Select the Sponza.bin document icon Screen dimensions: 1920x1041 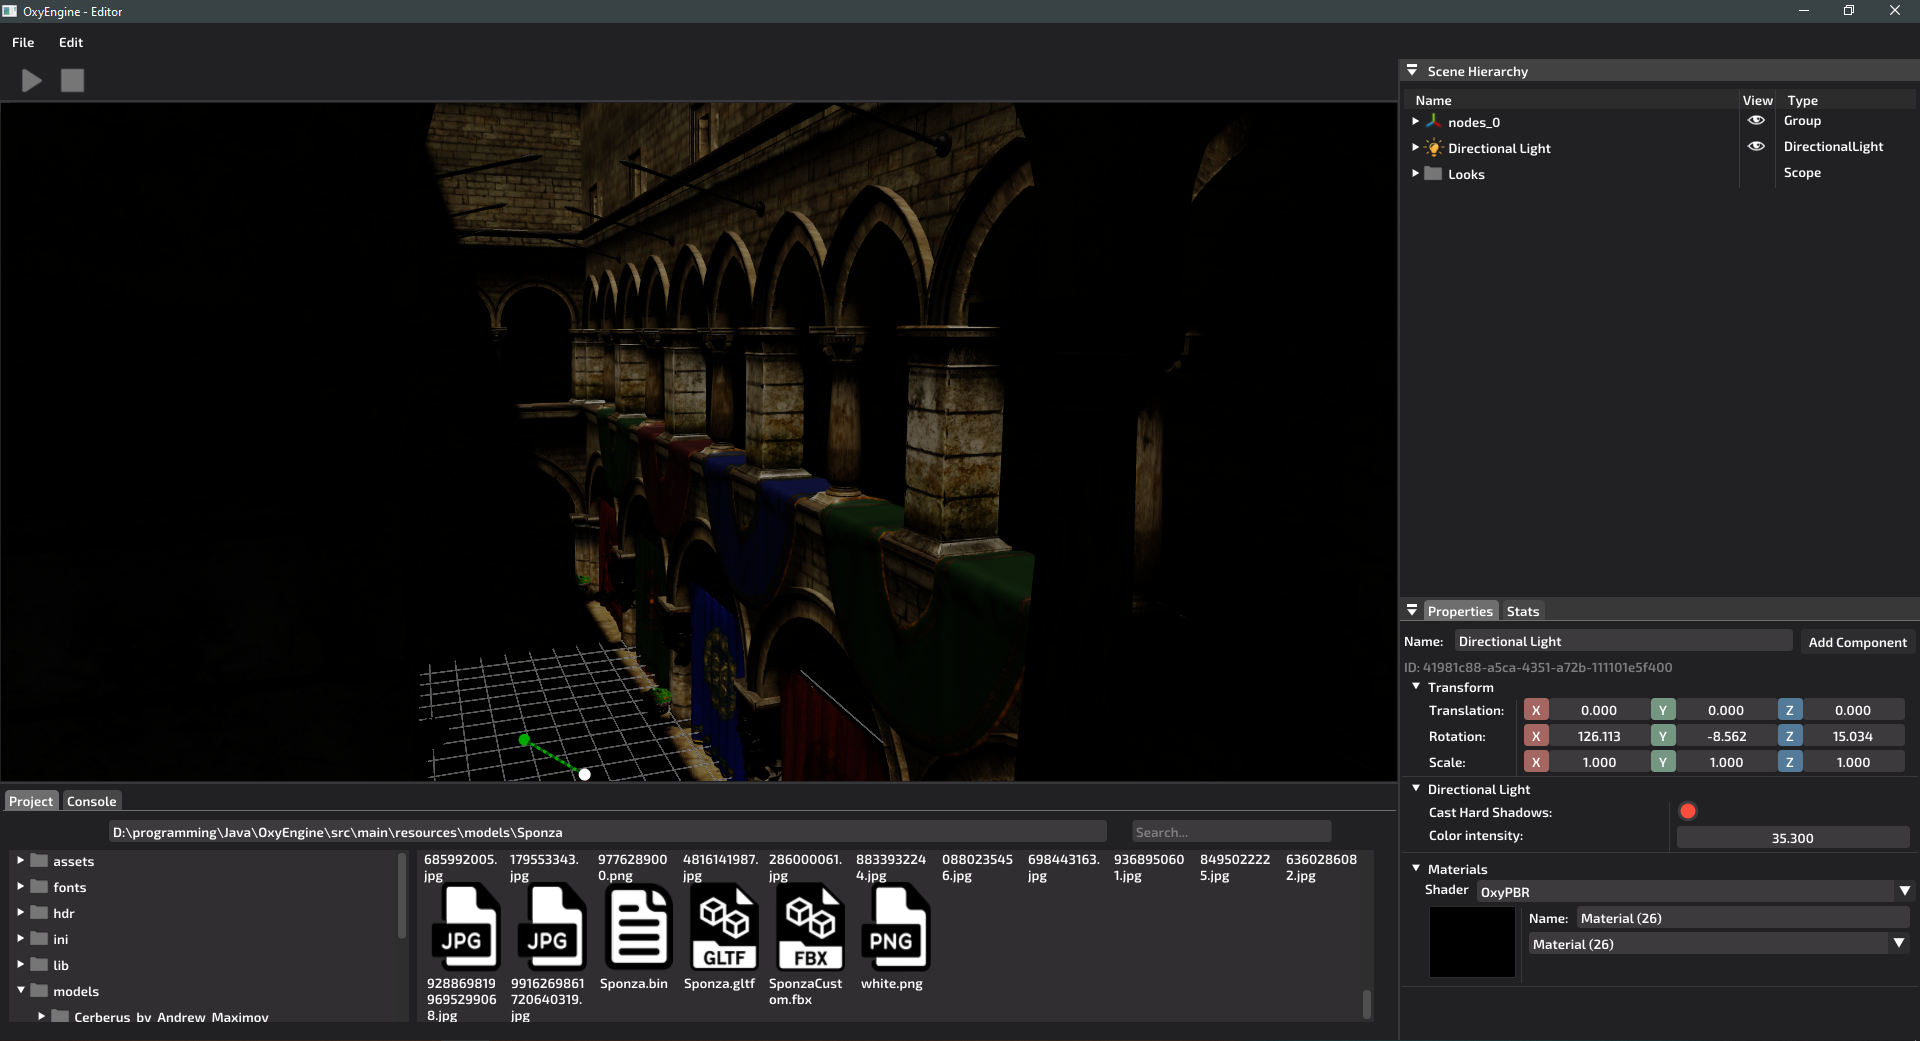tap(638, 927)
